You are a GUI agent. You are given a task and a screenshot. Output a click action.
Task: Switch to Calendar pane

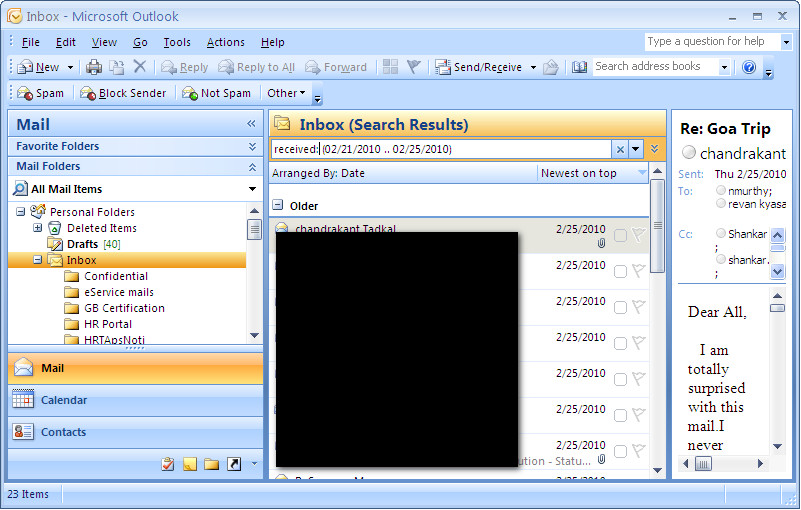135,400
